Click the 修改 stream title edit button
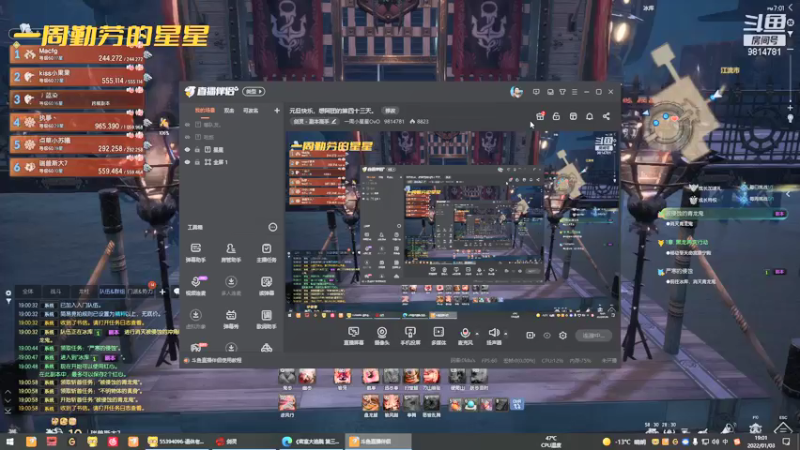This screenshot has width=800, height=450. pyautogui.click(x=390, y=110)
